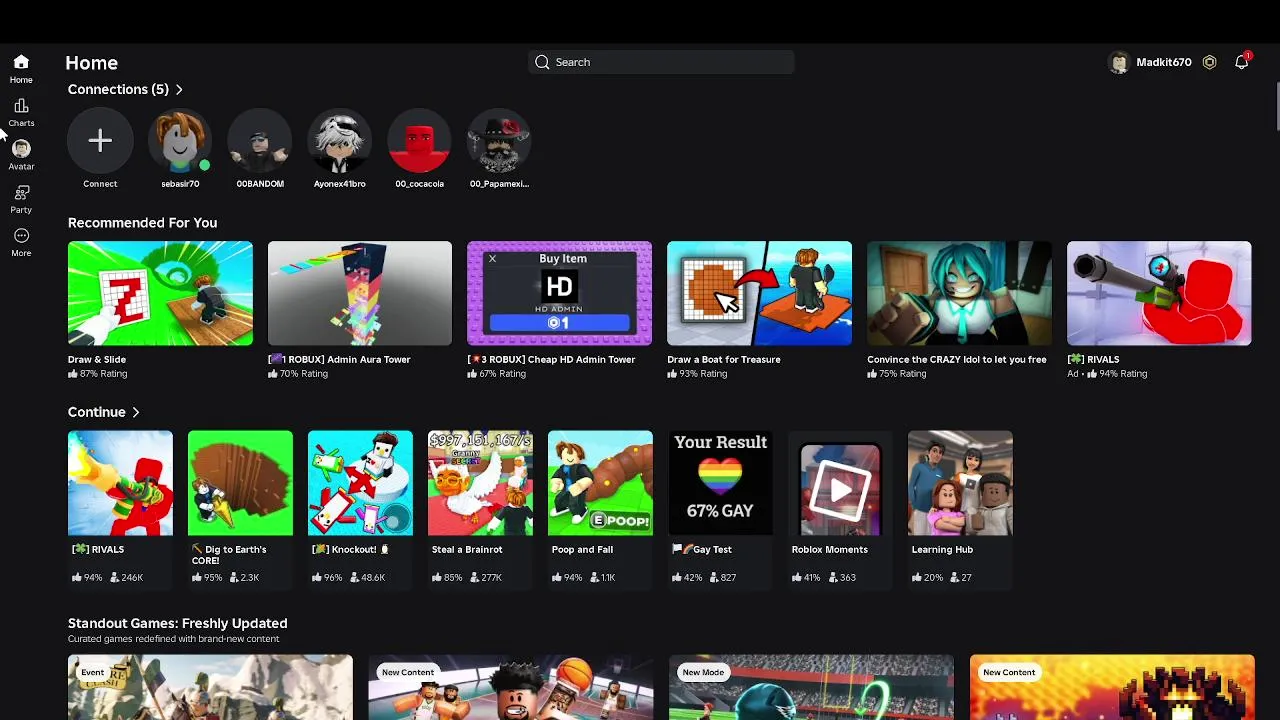Open 00BANDOM's connection avatar
Viewport: 1280px width, 720px height.
pos(260,141)
